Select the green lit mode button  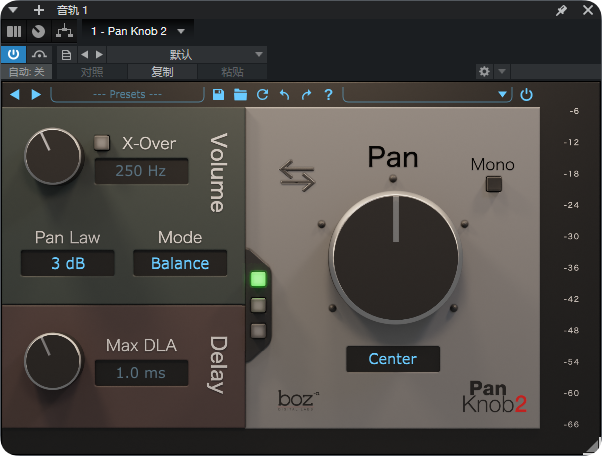(x=258, y=279)
